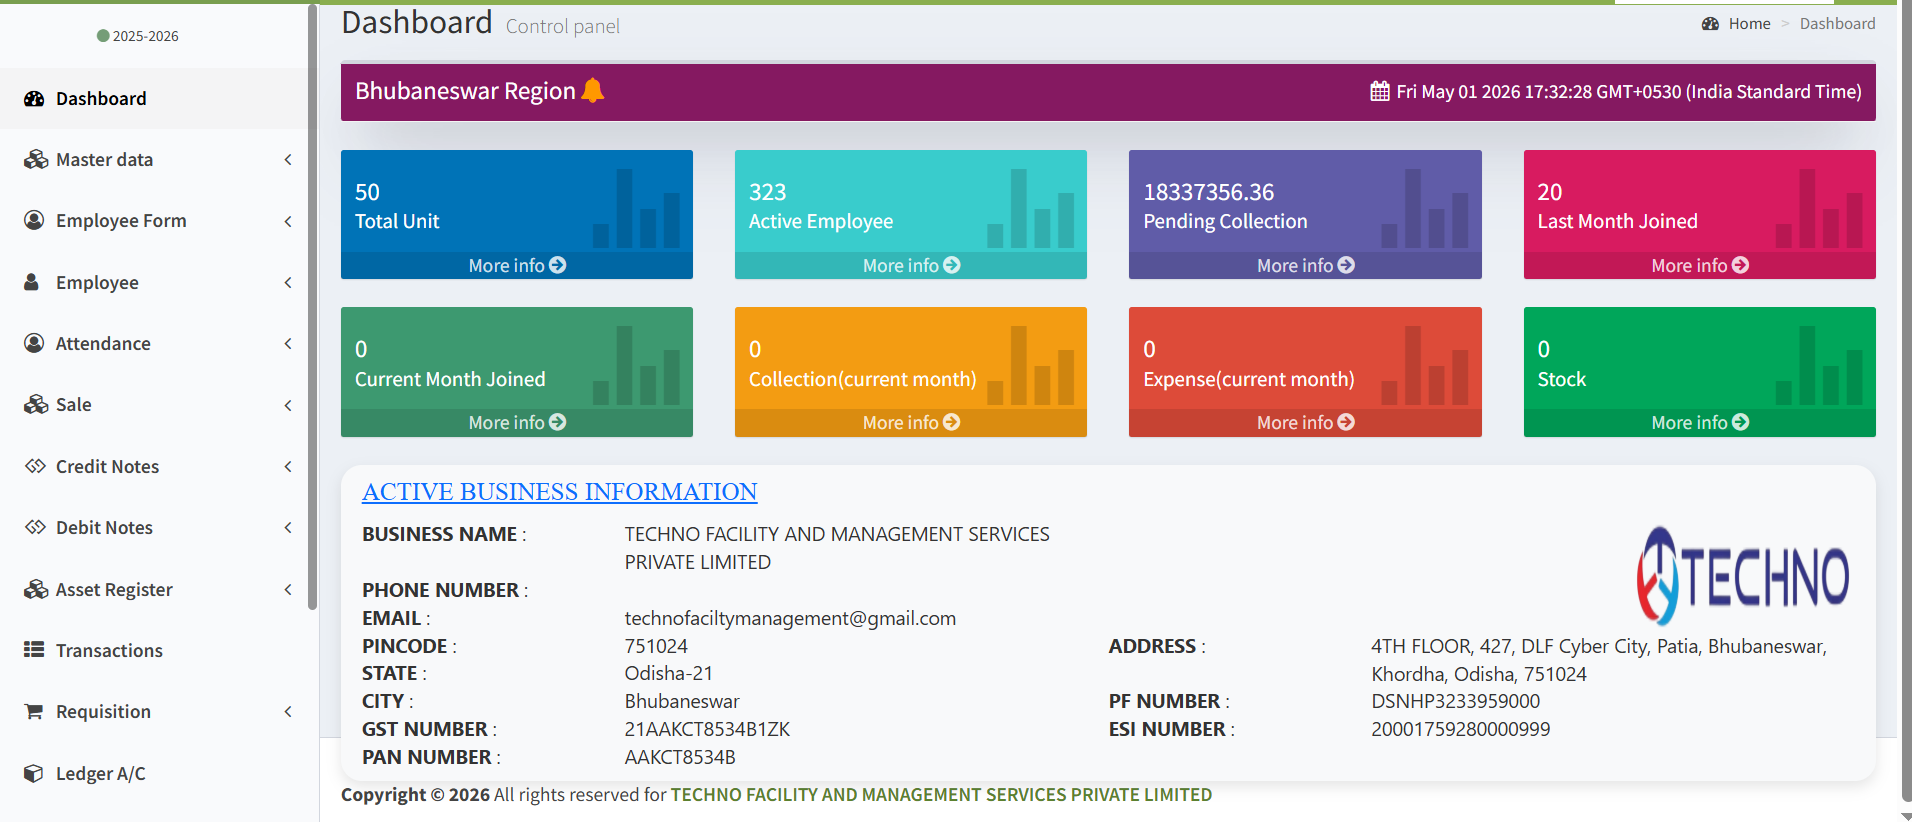The height and width of the screenshot is (822, 1912).
Task: Click the Odisha-21 state value
Action: point(669,673)
